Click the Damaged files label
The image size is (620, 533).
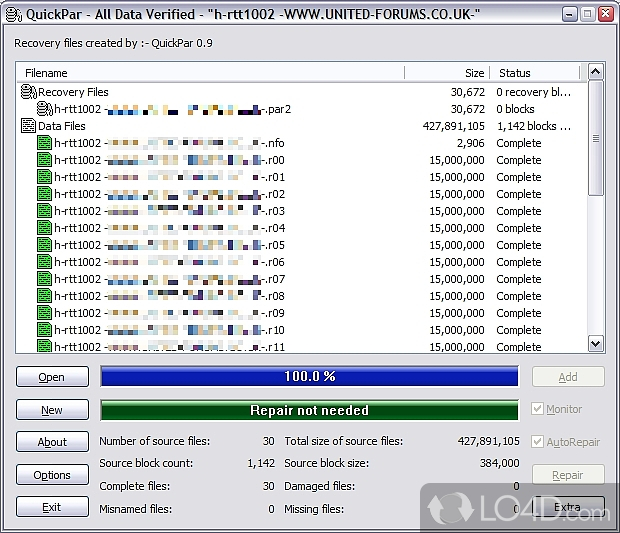tap(319, 486)
